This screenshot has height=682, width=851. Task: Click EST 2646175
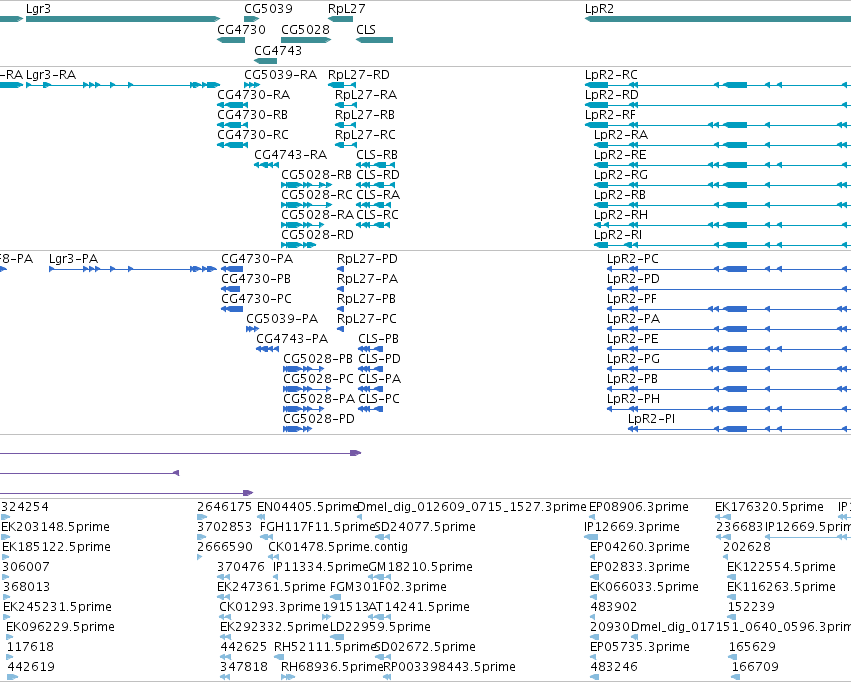tap(224, 507)
